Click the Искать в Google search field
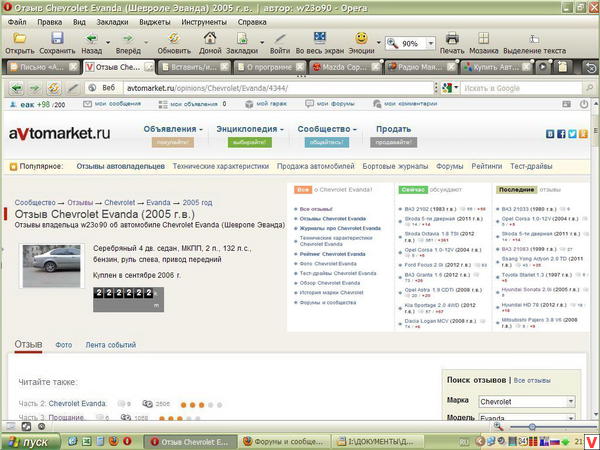Screen dimensions: 600x450 pos(521,88)
